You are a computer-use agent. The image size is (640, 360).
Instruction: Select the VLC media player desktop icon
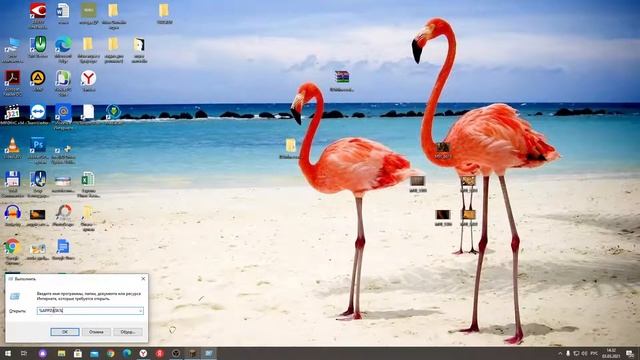[13, 148]
